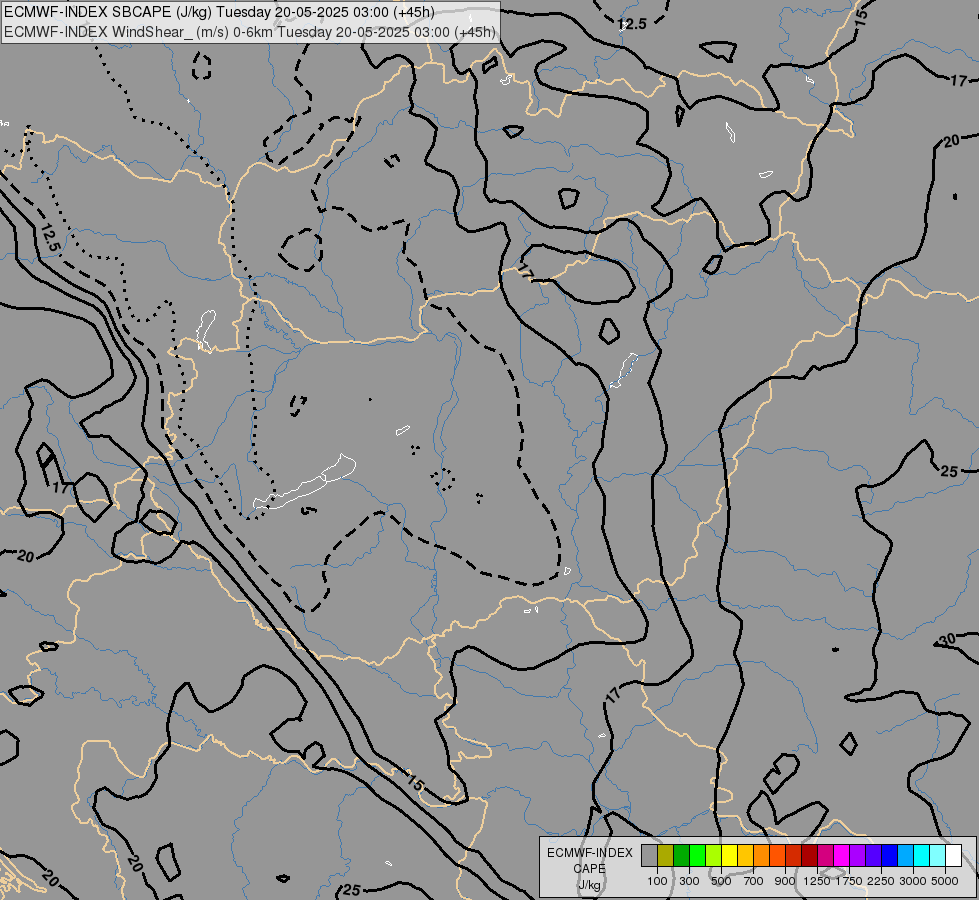979x900 pixels.
Task: Select the bright magenta legend swatch
Action: pos(841,855)
